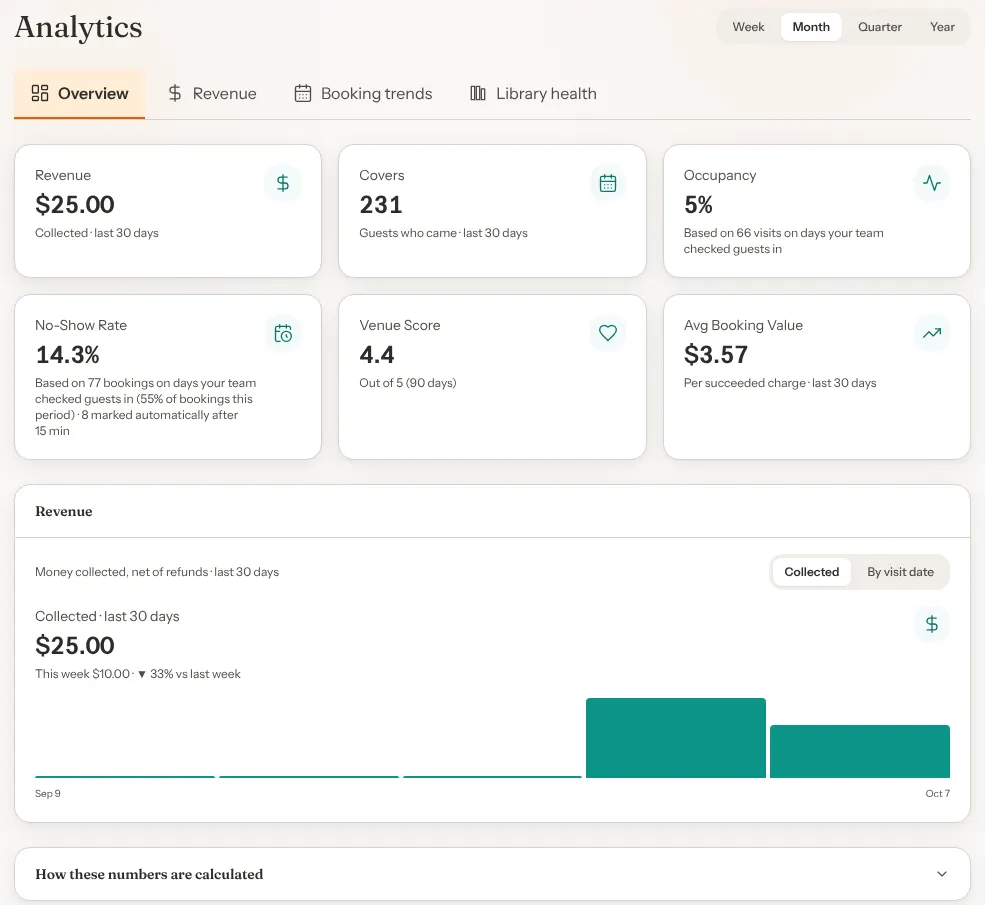Select the Year time range
Viewport: 985px width, 905px height.
942,27
